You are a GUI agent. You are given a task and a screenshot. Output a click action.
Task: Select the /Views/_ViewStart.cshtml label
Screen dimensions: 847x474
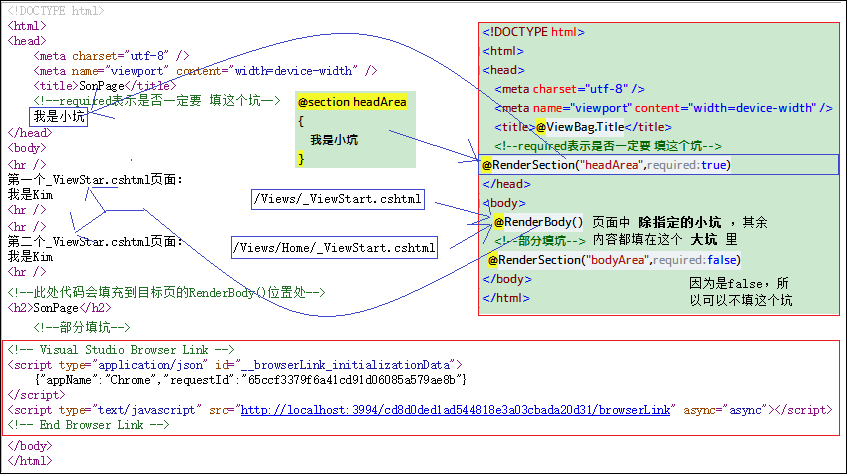pyautogui.click(x=338, y=199)
